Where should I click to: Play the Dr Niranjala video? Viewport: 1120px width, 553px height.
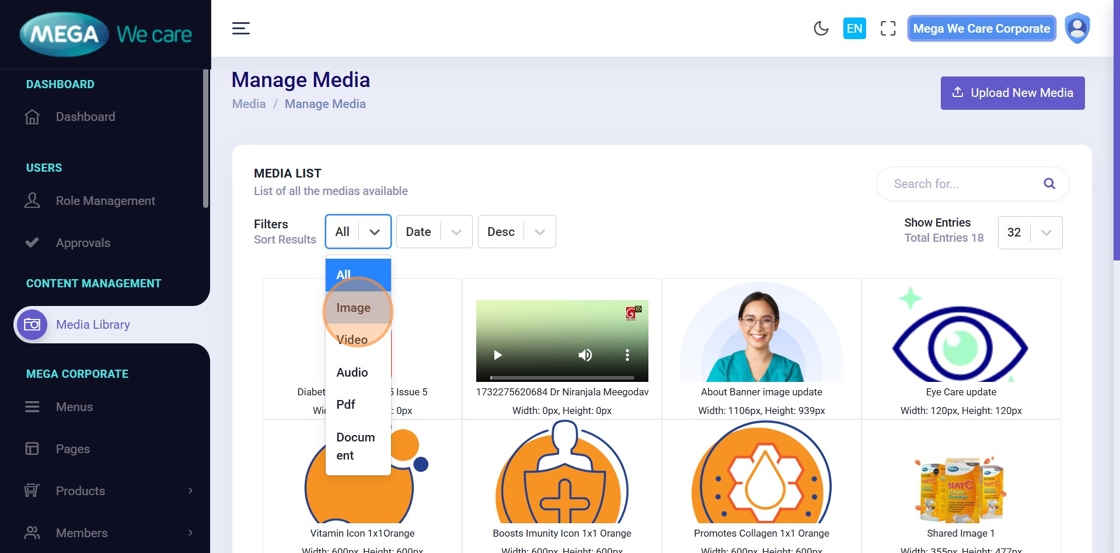pos(498,355)
